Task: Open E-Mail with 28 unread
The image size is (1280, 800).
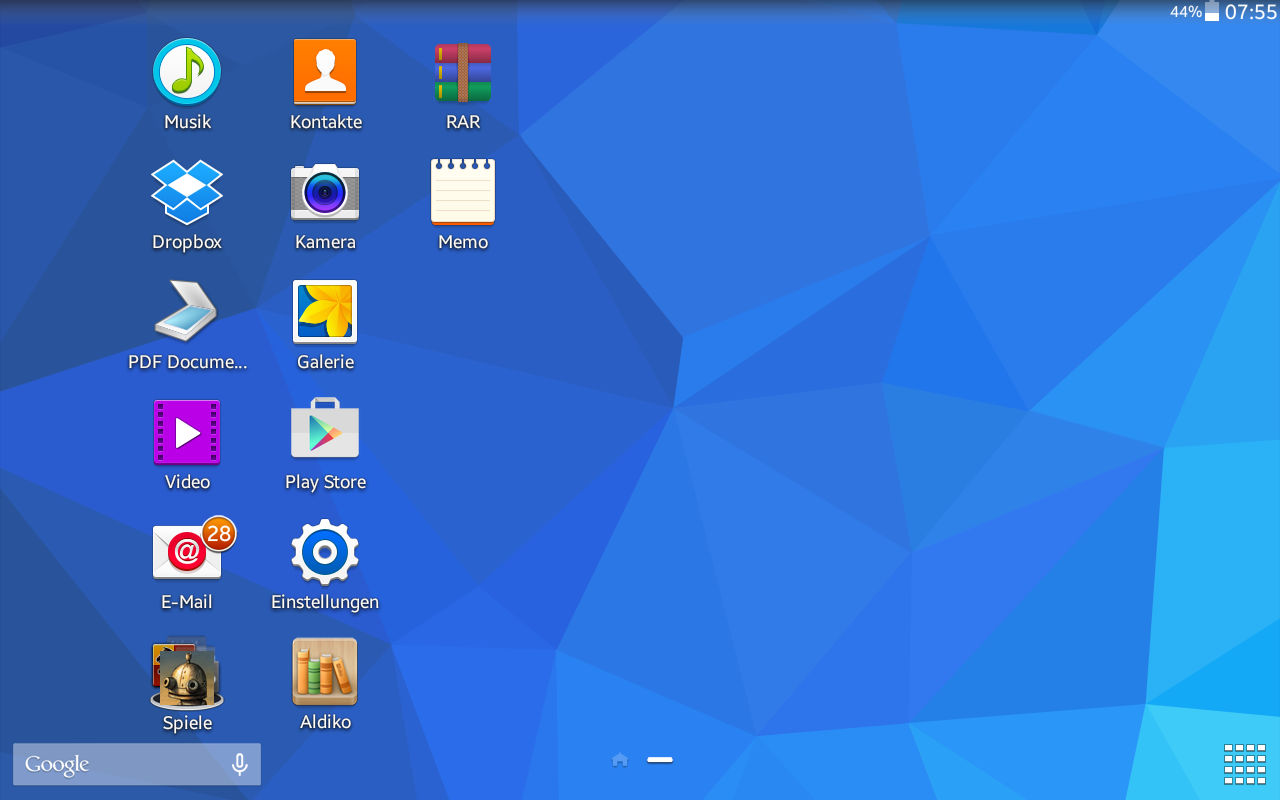Action: click(x=187, y=552)
